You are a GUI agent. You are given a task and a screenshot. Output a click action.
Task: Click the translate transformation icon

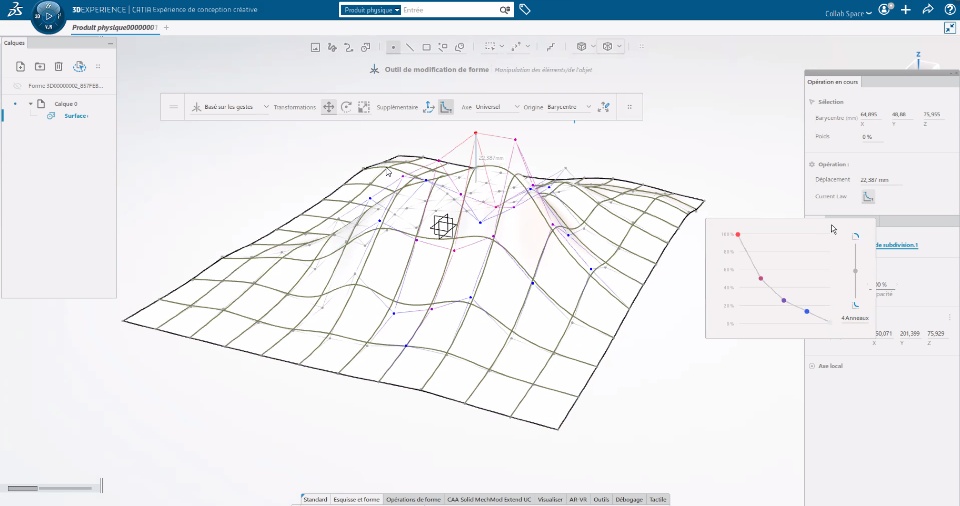[329, 107]
